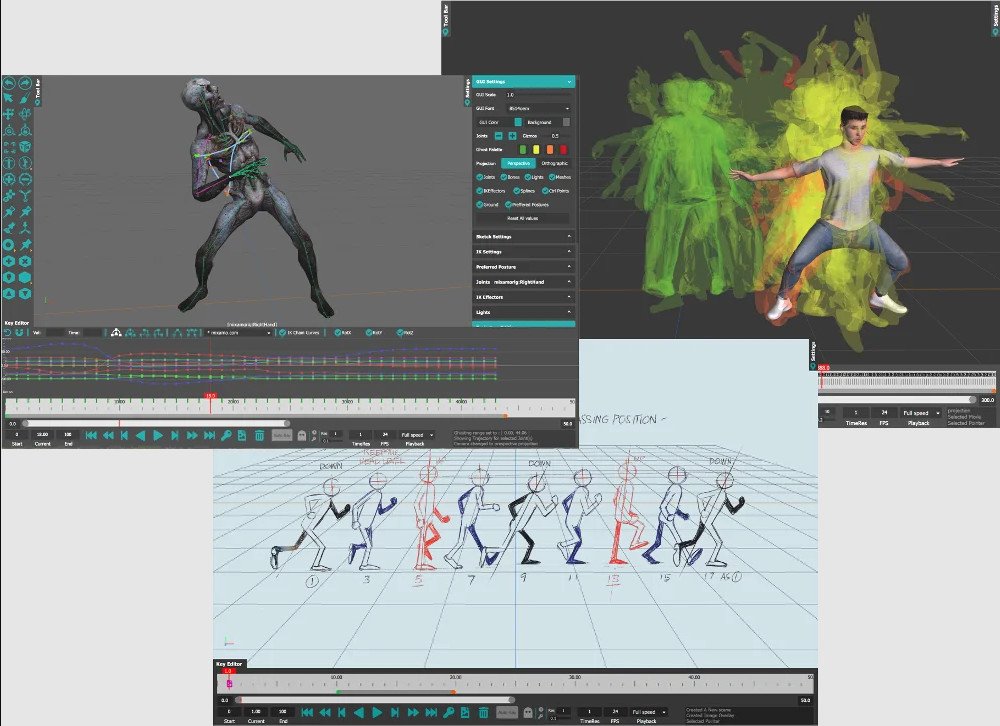The image size is (1000, 726).
Task: Select the sketch brush tool
Action: 23,98
